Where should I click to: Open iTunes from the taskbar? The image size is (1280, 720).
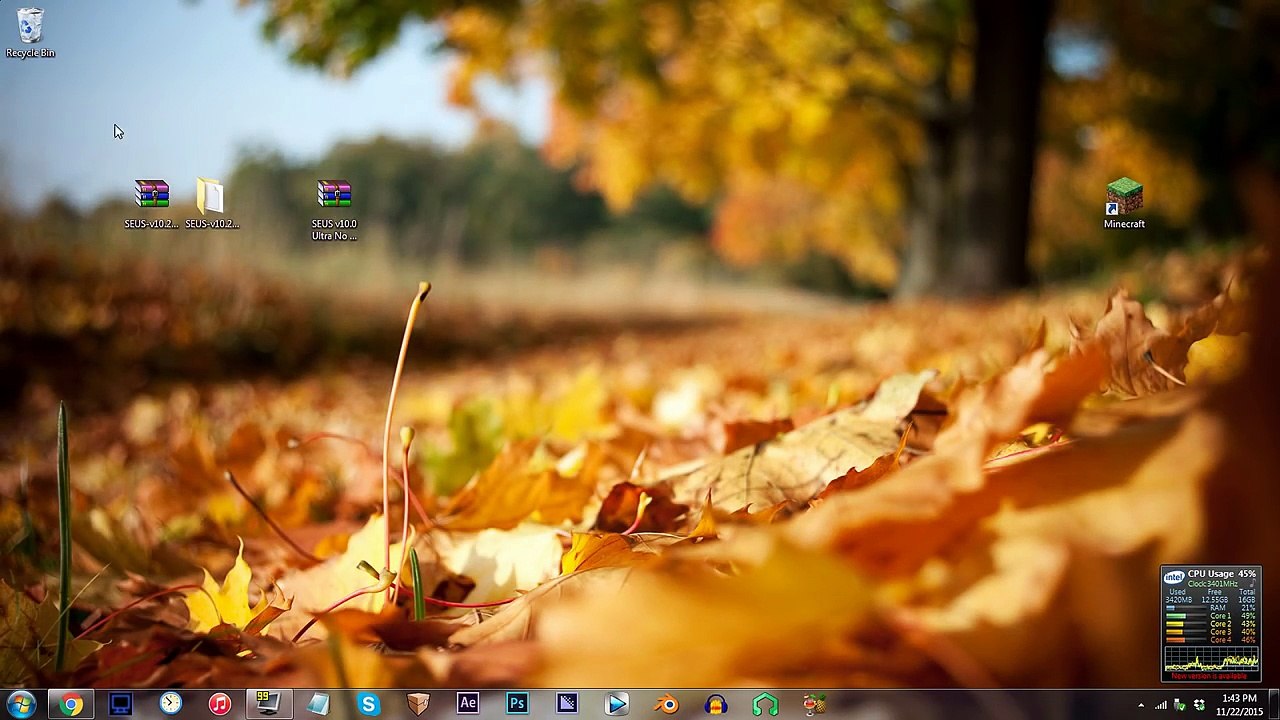click(219, 704)
